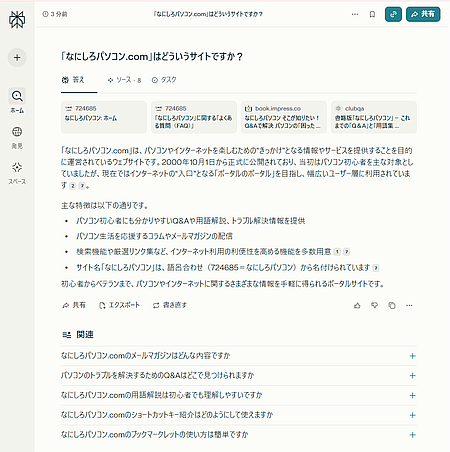This screenshot has height=452, width=450.
Task: Open related link なにしろパソコン.comのメールマガジンはどんな内容ですか
Action: coord(145,356)
